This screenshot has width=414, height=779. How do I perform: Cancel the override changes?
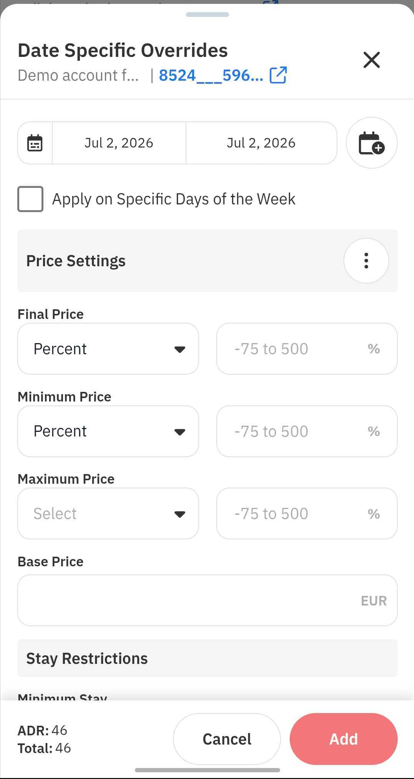tap(227, 739)
